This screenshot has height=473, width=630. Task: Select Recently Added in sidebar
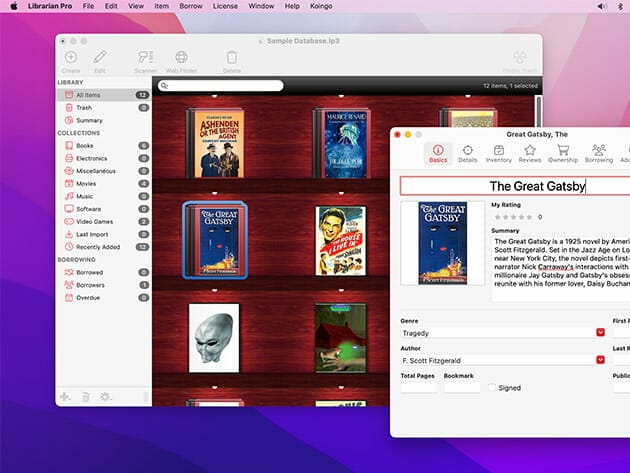[97, 246]
